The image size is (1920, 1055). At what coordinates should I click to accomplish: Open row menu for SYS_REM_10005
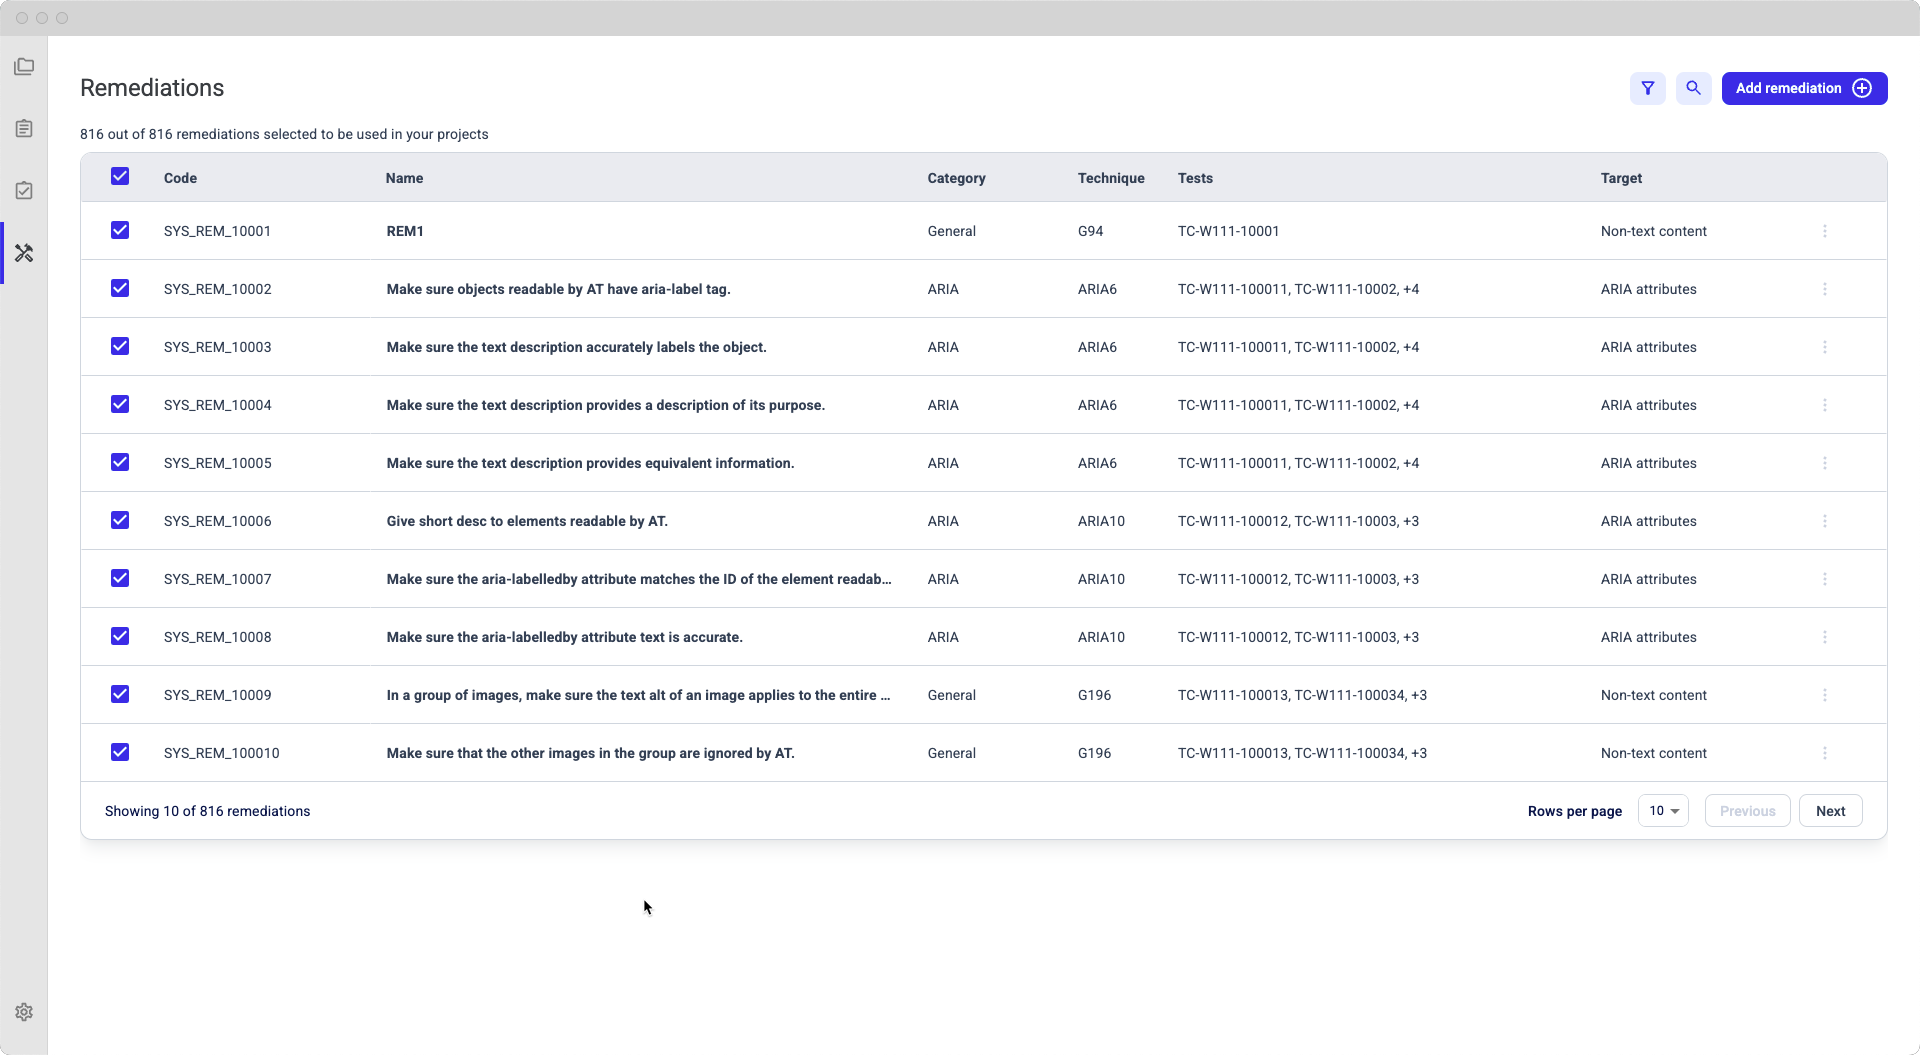coord(1825,463)
